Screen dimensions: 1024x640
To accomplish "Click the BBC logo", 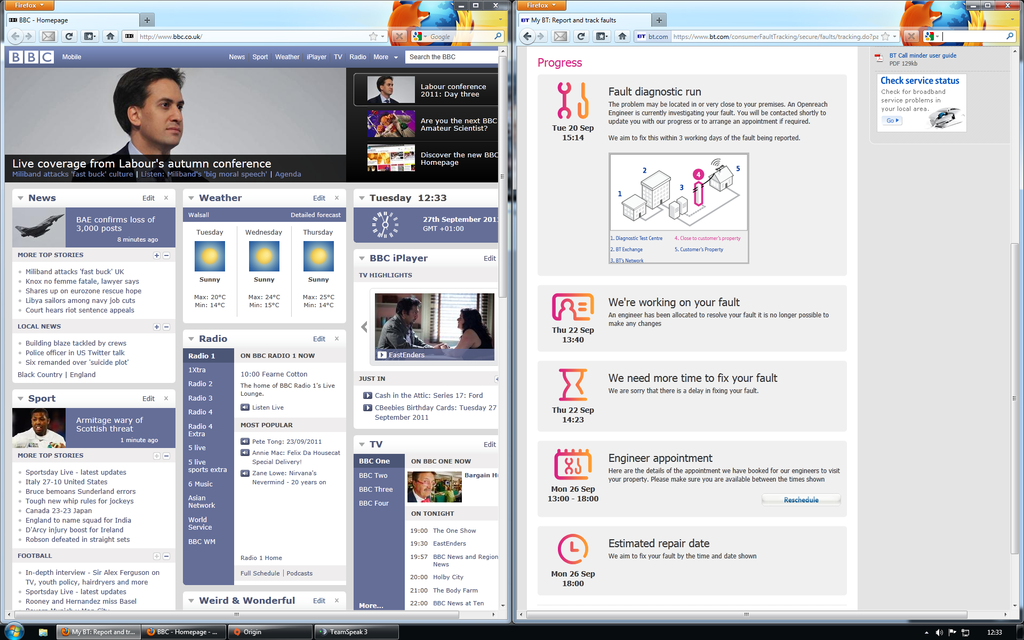I will (x=31, y=57).
